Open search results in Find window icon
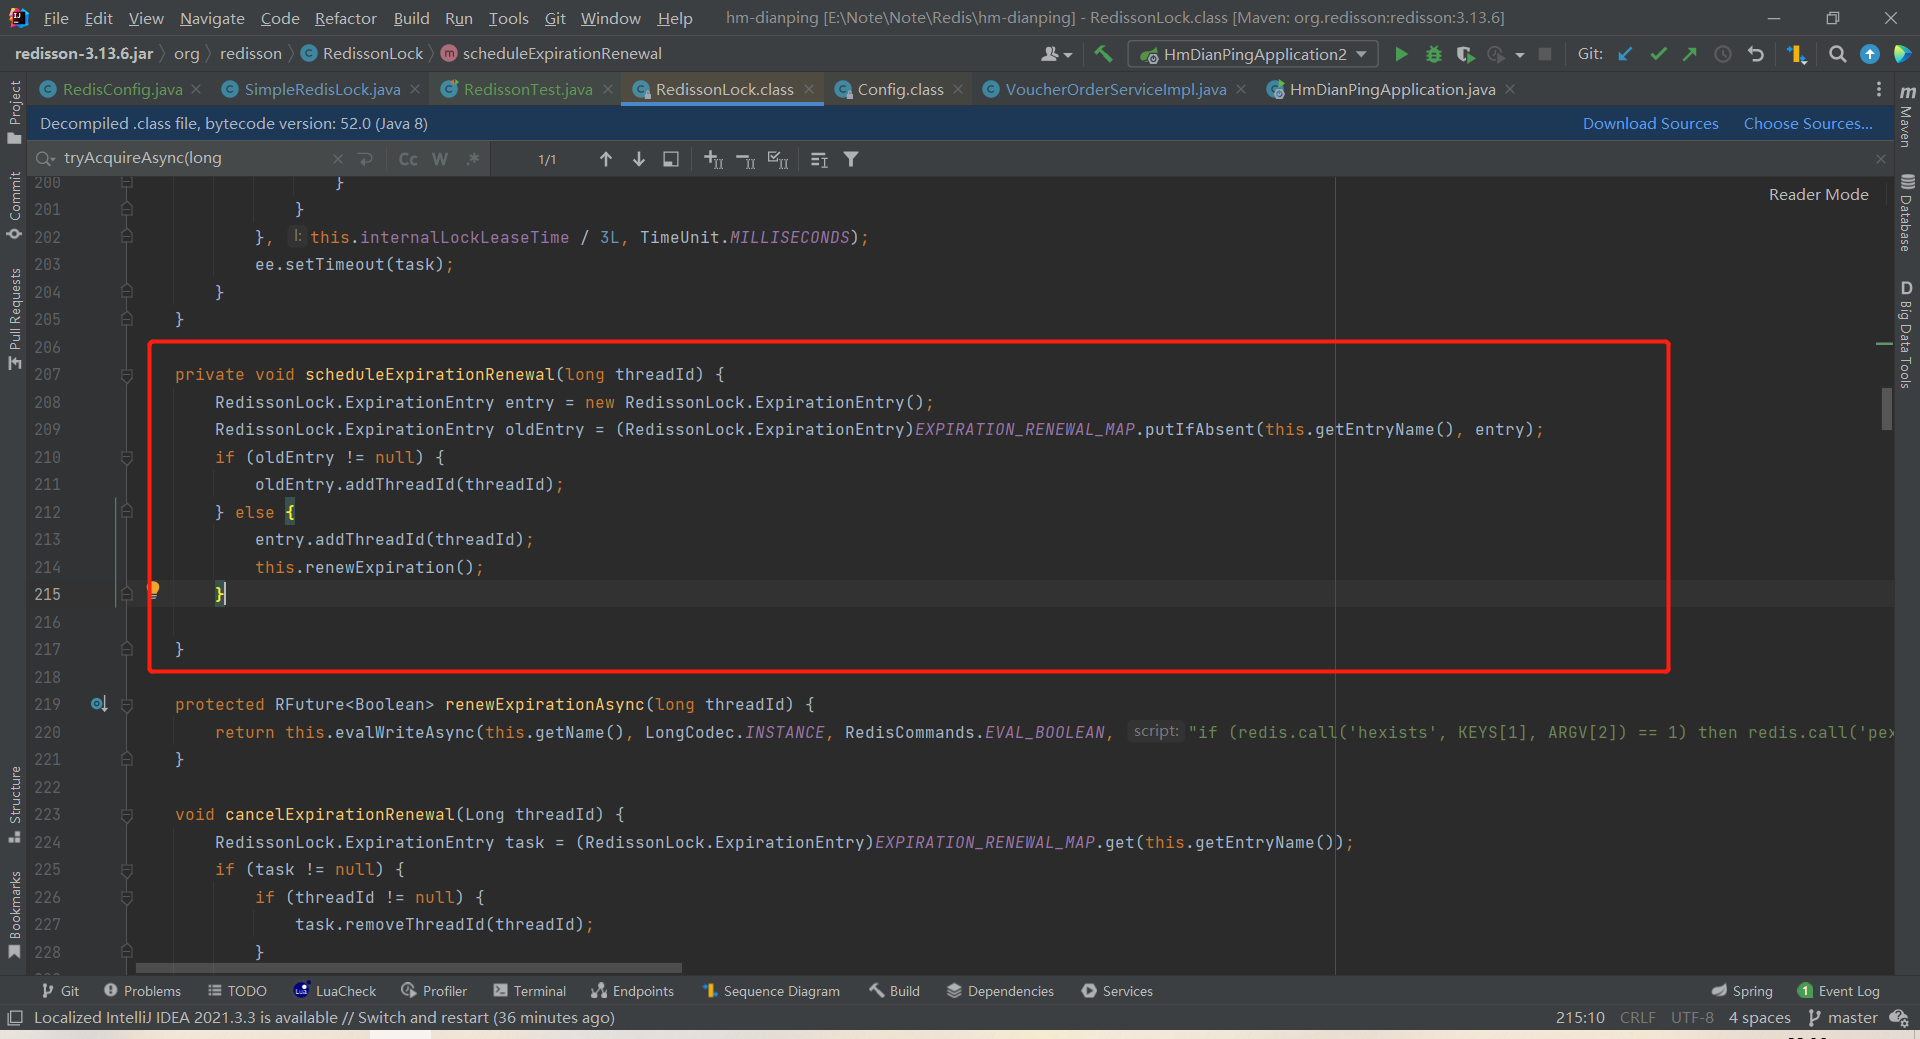 pos(671,159)
